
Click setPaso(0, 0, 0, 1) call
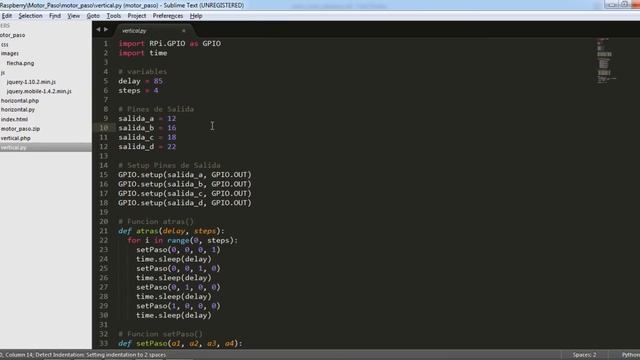178,250
